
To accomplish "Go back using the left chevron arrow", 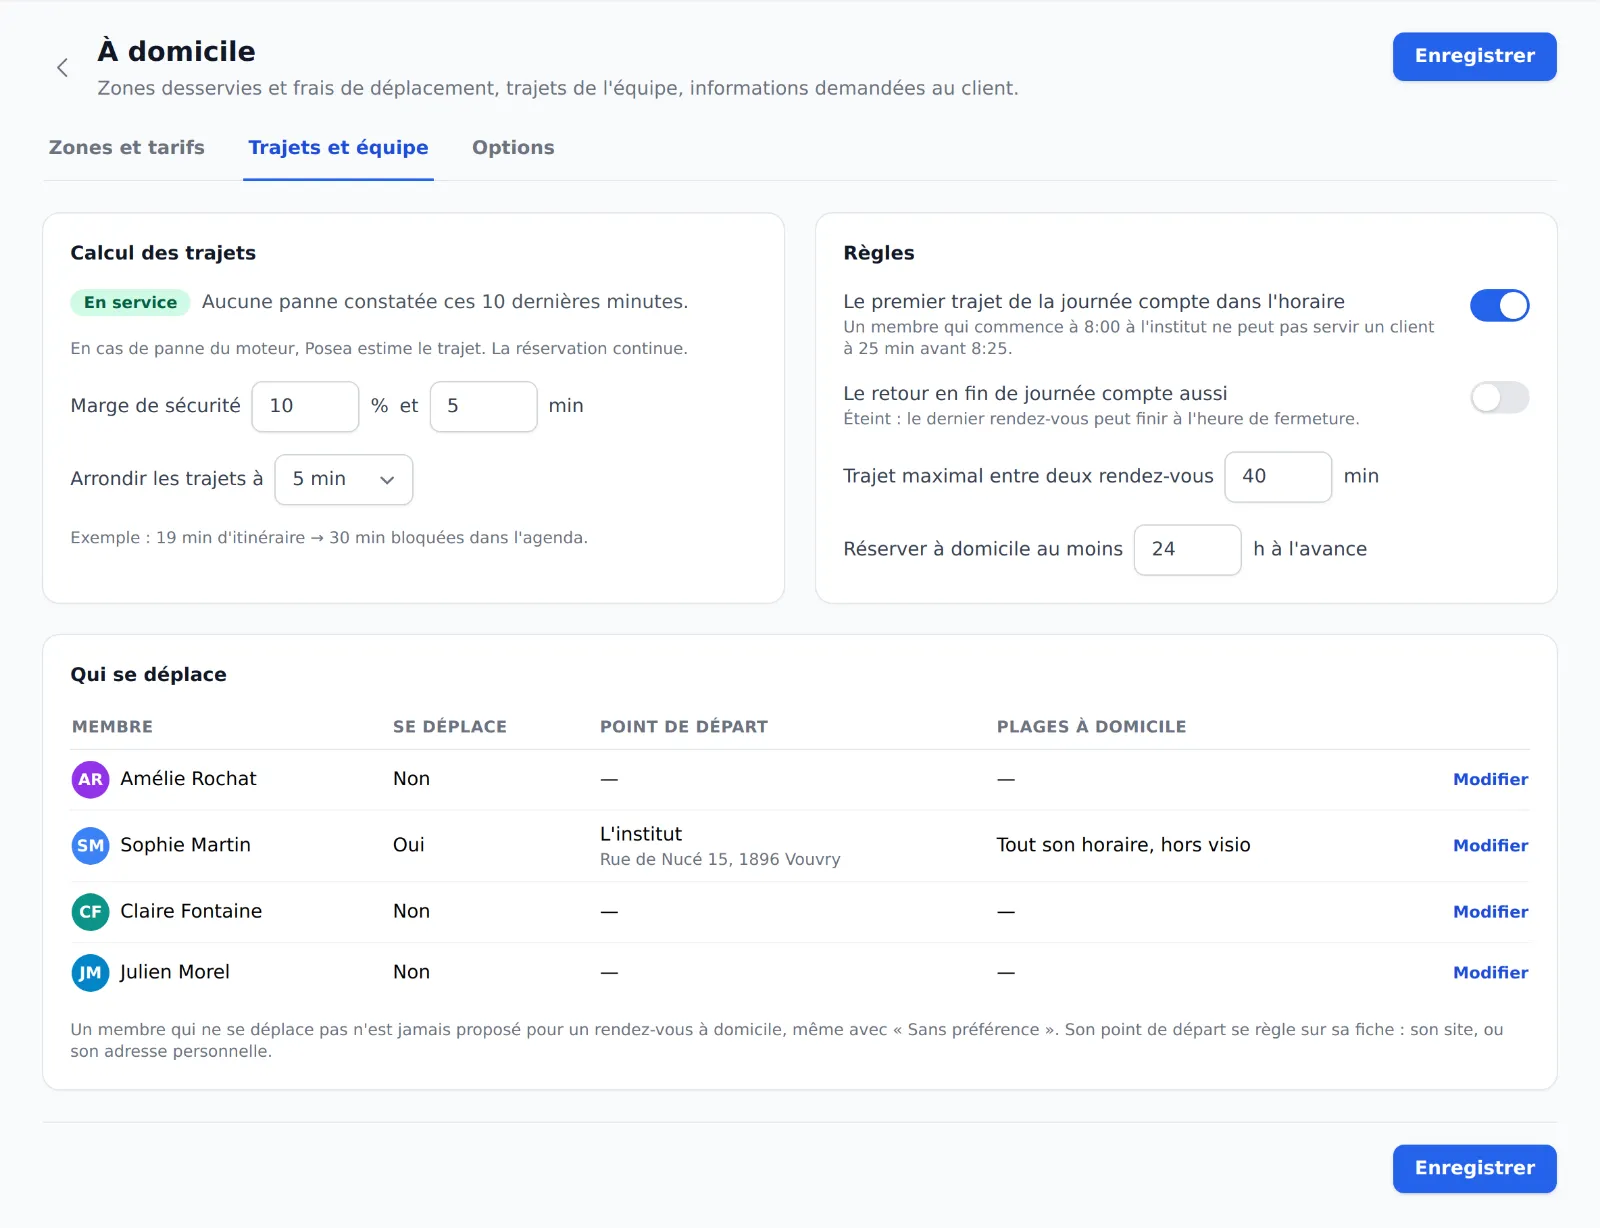I will click(x=62, y=68).
